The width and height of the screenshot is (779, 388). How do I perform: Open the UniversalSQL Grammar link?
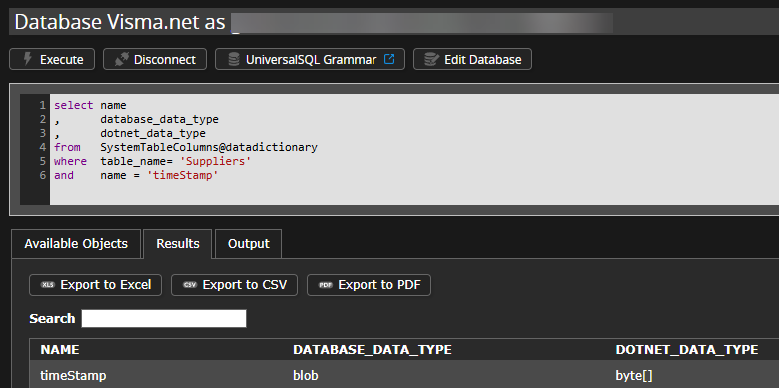310,60
